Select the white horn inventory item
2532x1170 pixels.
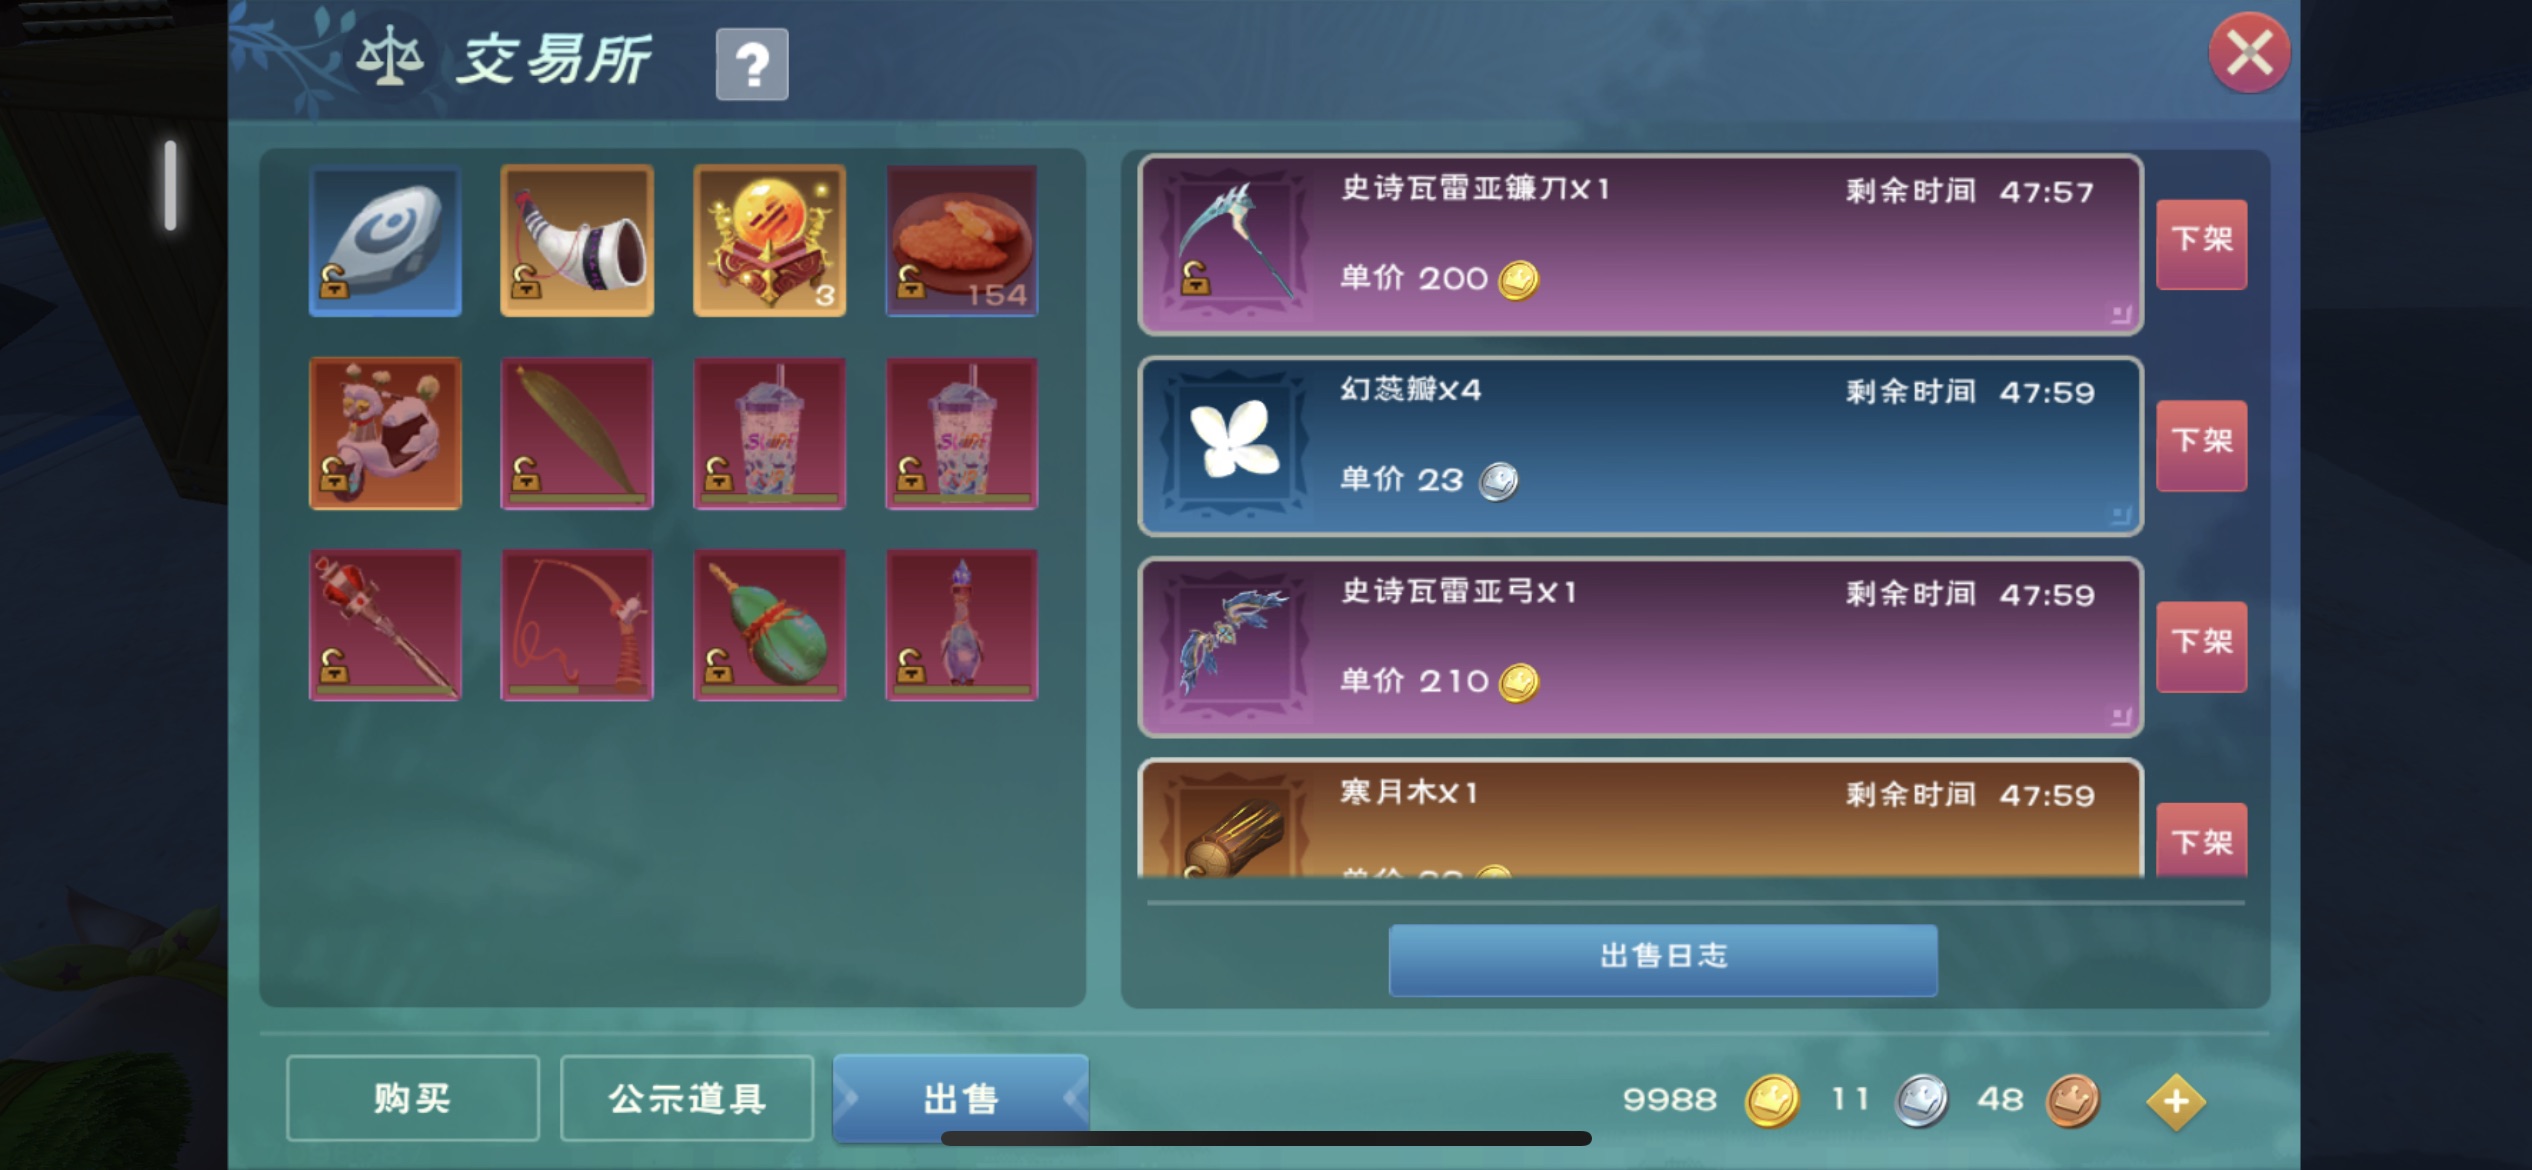(x=577, y=241)
